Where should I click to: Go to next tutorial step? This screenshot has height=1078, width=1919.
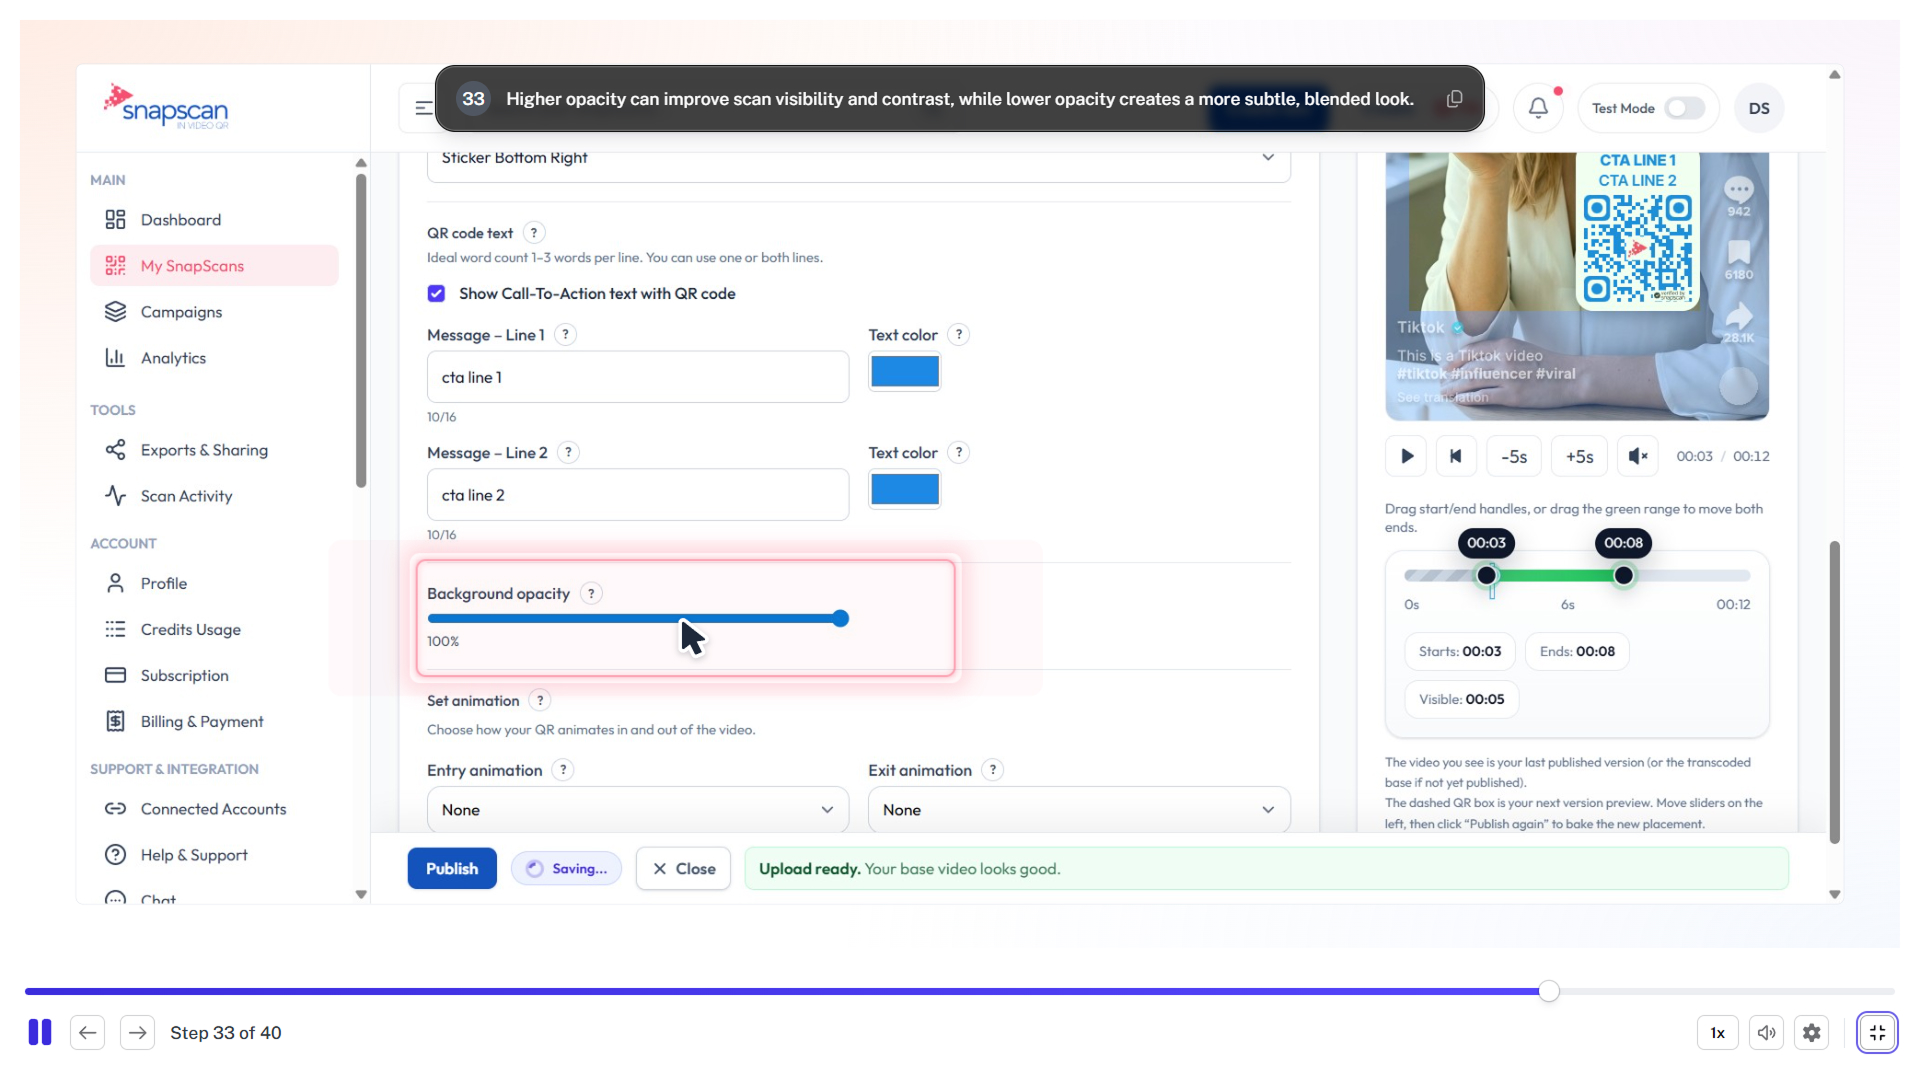(x=137, y=1033)
